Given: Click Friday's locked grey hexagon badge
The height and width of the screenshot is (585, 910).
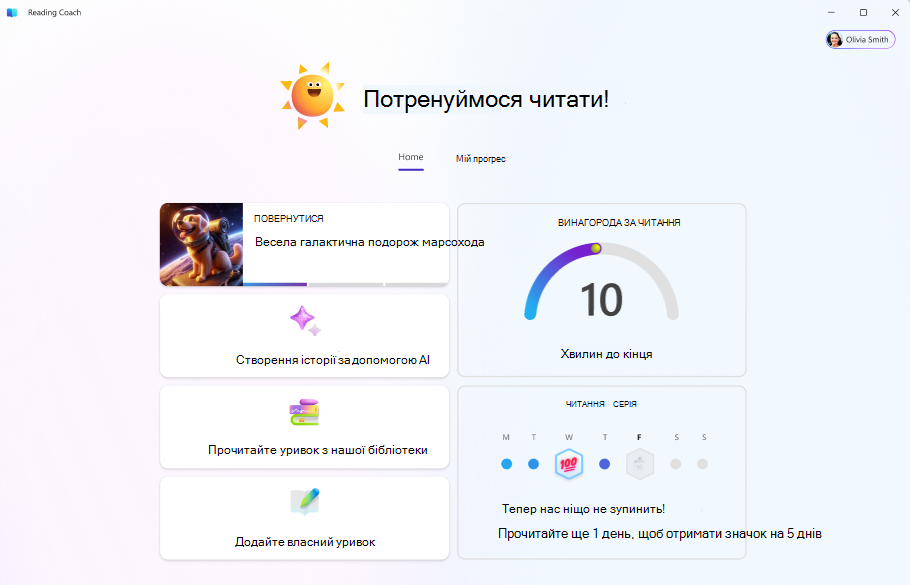Looking at the screenshot, I should [640, 464].
